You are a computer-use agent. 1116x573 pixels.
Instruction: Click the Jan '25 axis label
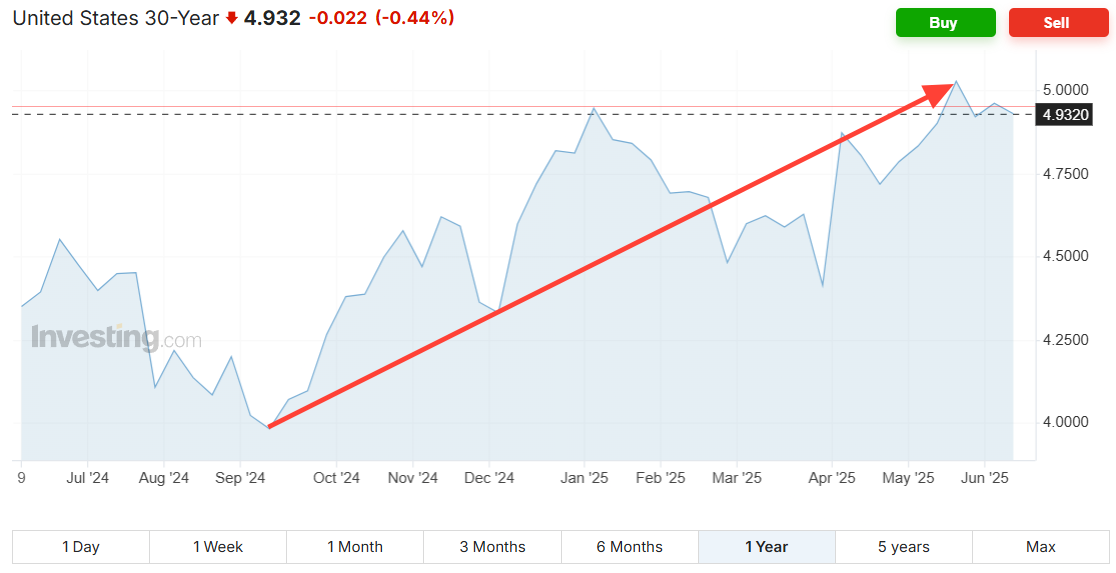click(586, 478)
